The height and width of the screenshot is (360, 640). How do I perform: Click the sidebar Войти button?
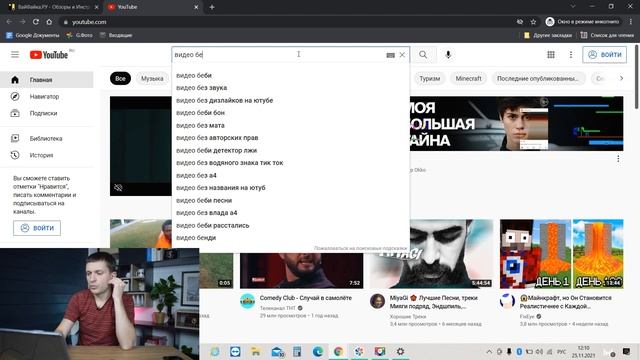coord(37,228)
